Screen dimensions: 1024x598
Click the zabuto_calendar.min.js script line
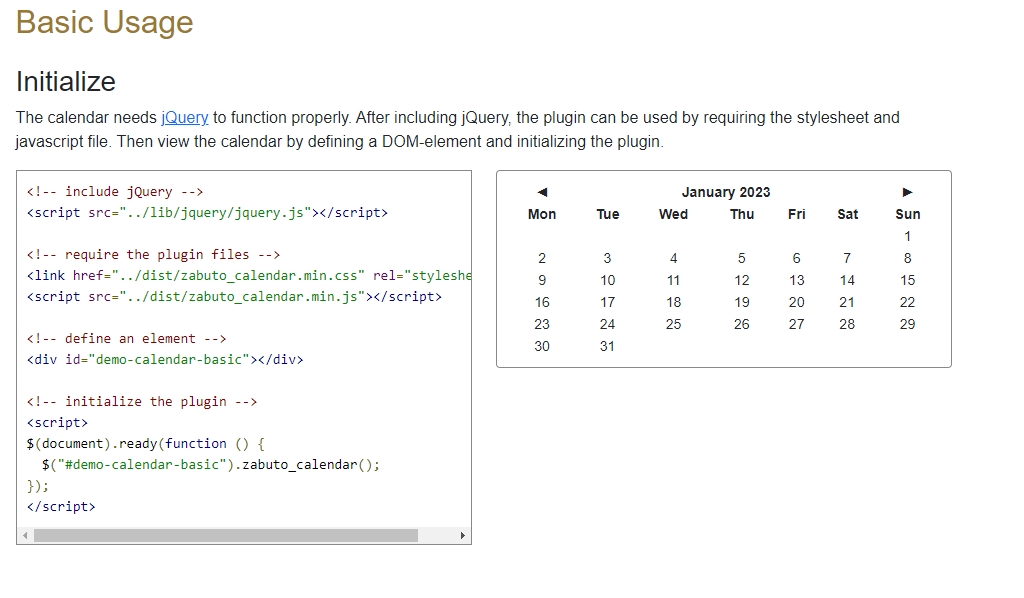(234, 296)
